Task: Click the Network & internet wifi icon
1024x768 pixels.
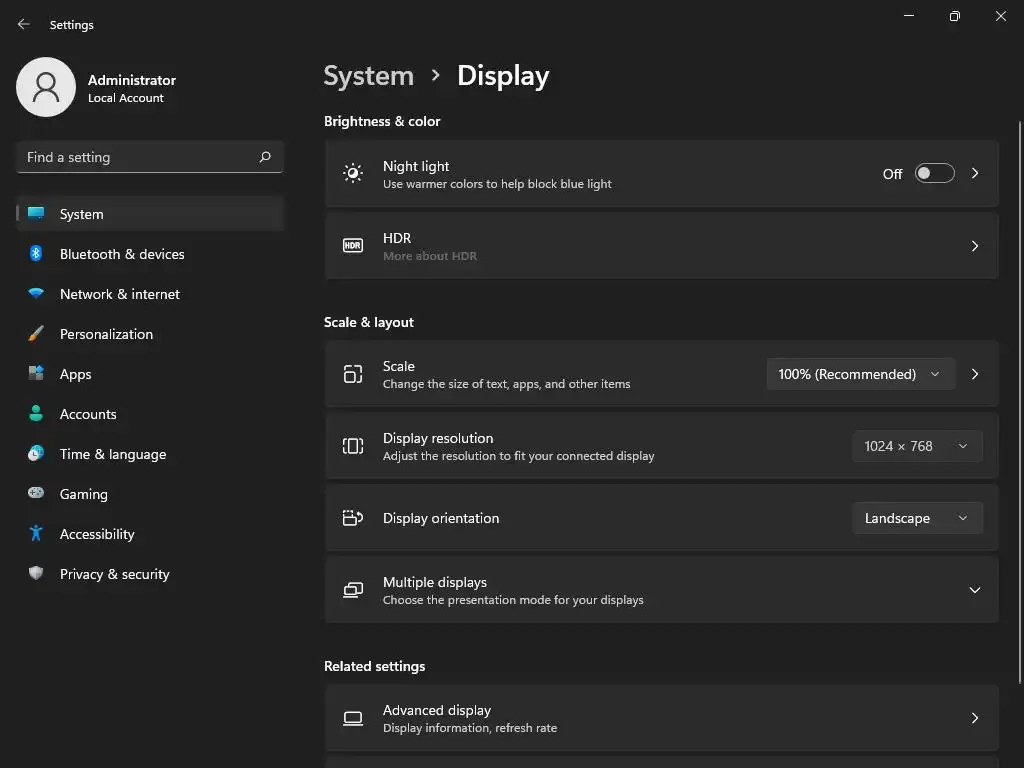Action: [36, 294]
